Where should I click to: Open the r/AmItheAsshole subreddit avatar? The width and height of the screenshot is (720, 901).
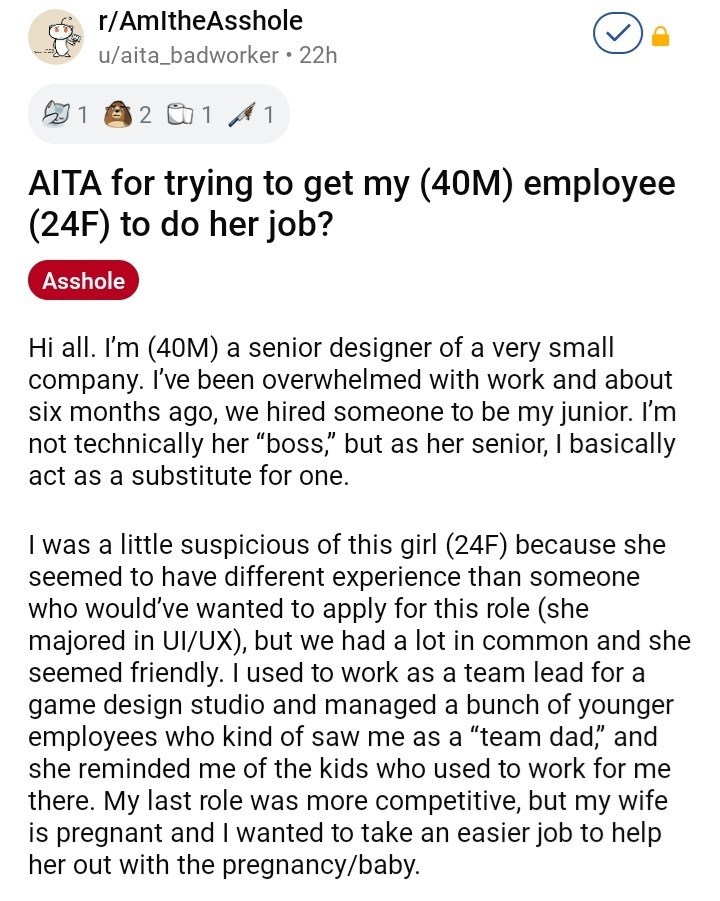coord(56,37)
